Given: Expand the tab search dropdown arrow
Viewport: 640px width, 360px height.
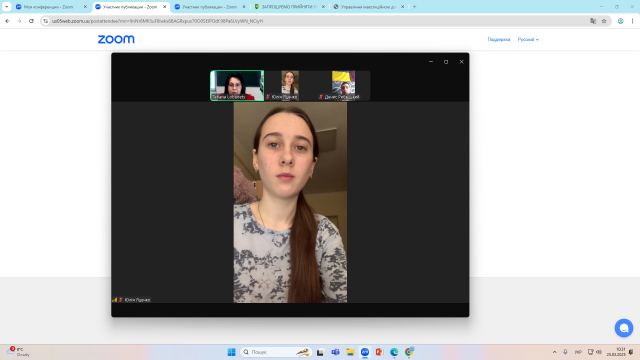Looking at the screenshot, I should pos(7,7).
